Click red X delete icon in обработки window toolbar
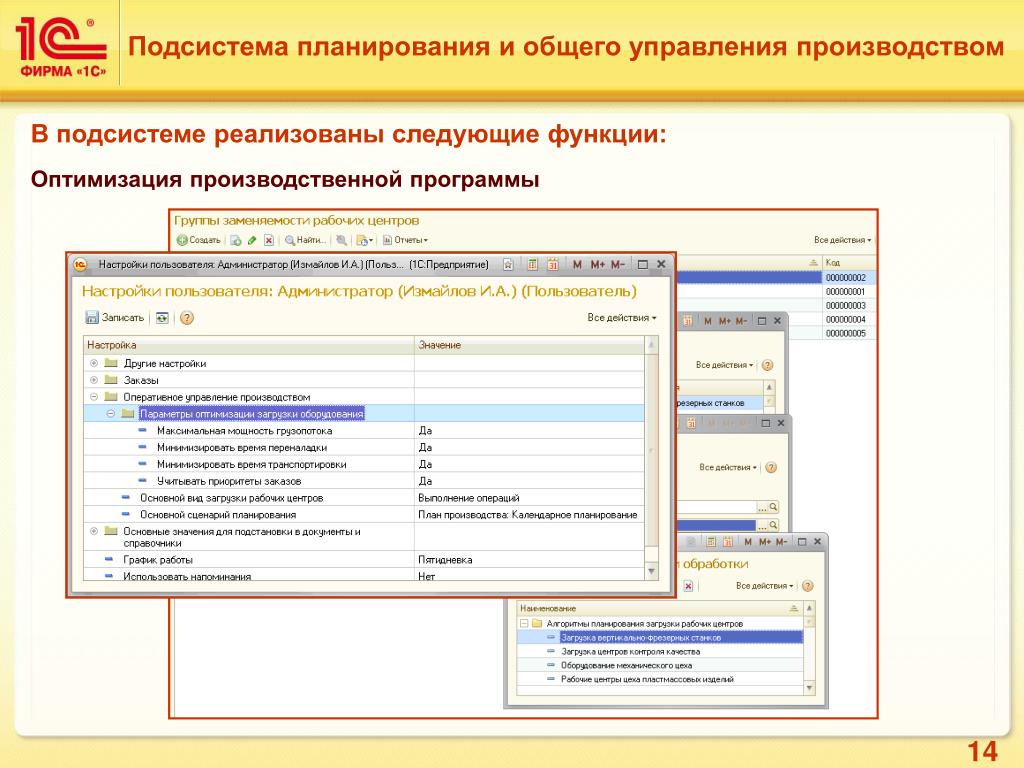Screen dimensions: 1024x768 pyautogui.click(x=688, y=586)
